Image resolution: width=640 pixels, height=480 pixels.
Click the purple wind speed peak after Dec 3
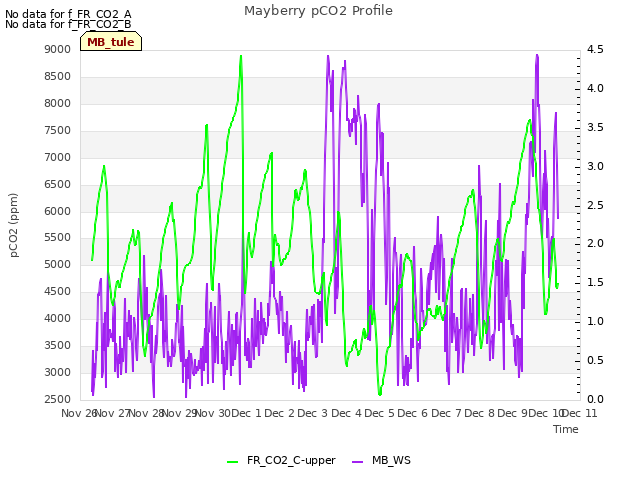point(328,56)
